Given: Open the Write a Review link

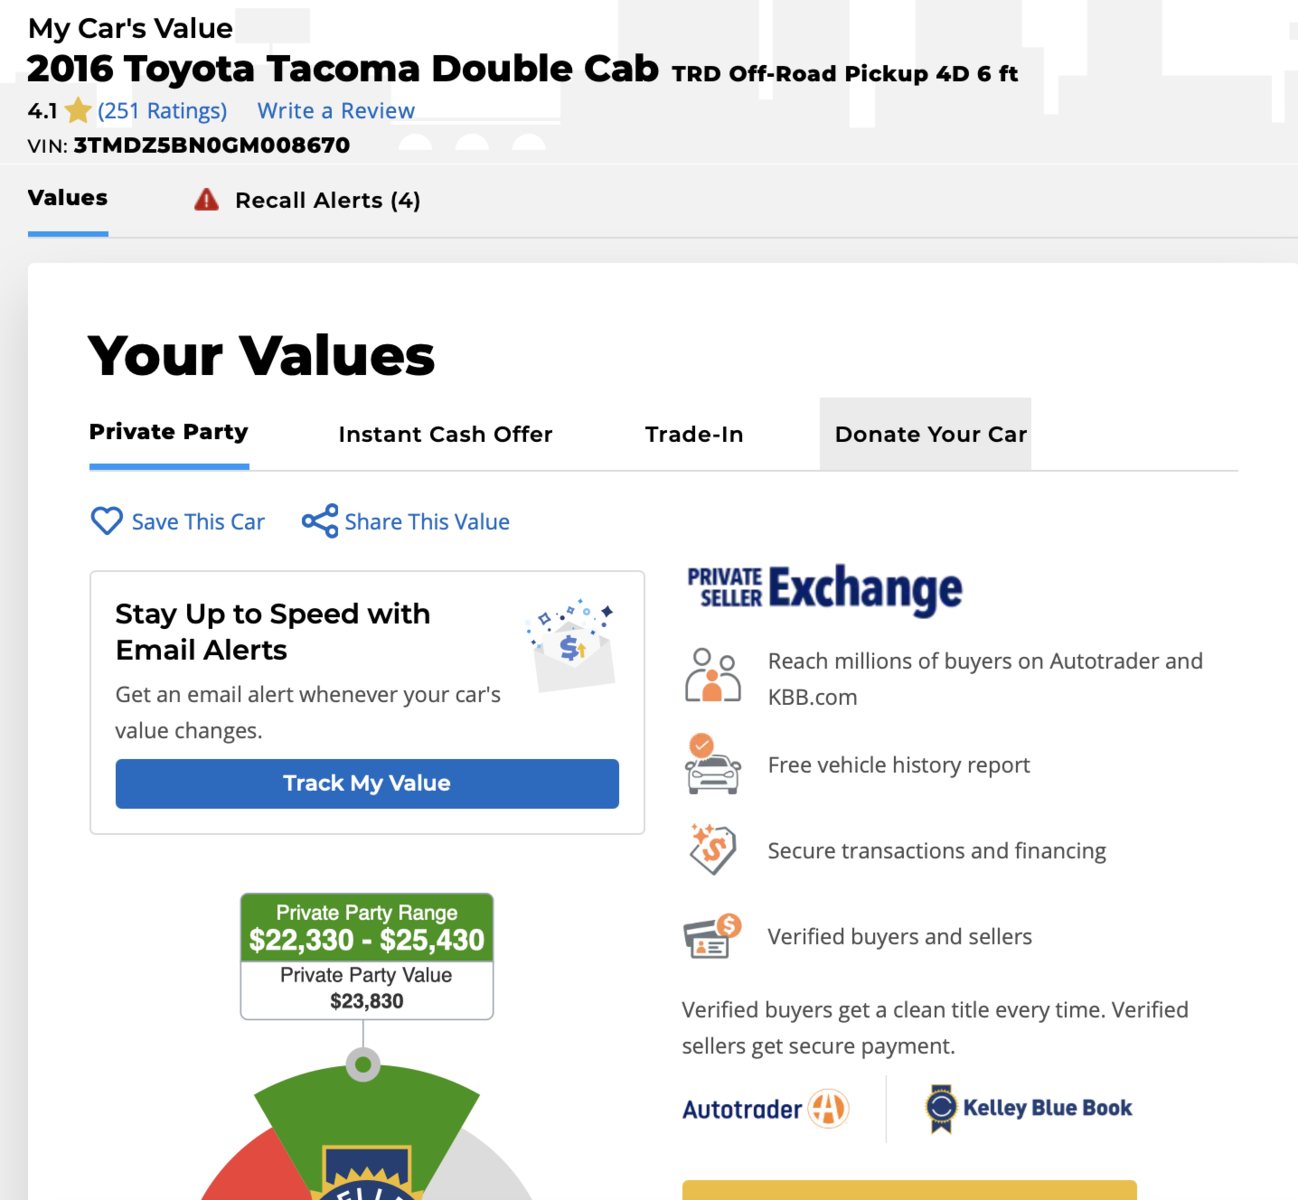Looking at the screenshot, I should [336, 110].
